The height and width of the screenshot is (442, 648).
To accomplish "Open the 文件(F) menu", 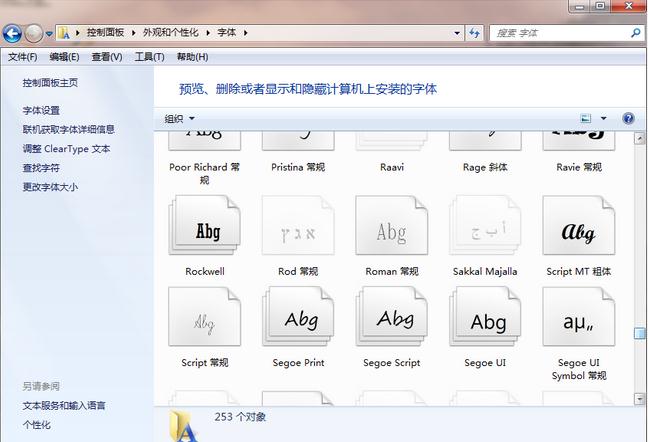I will pyautogui.click(x=23, y=57).
